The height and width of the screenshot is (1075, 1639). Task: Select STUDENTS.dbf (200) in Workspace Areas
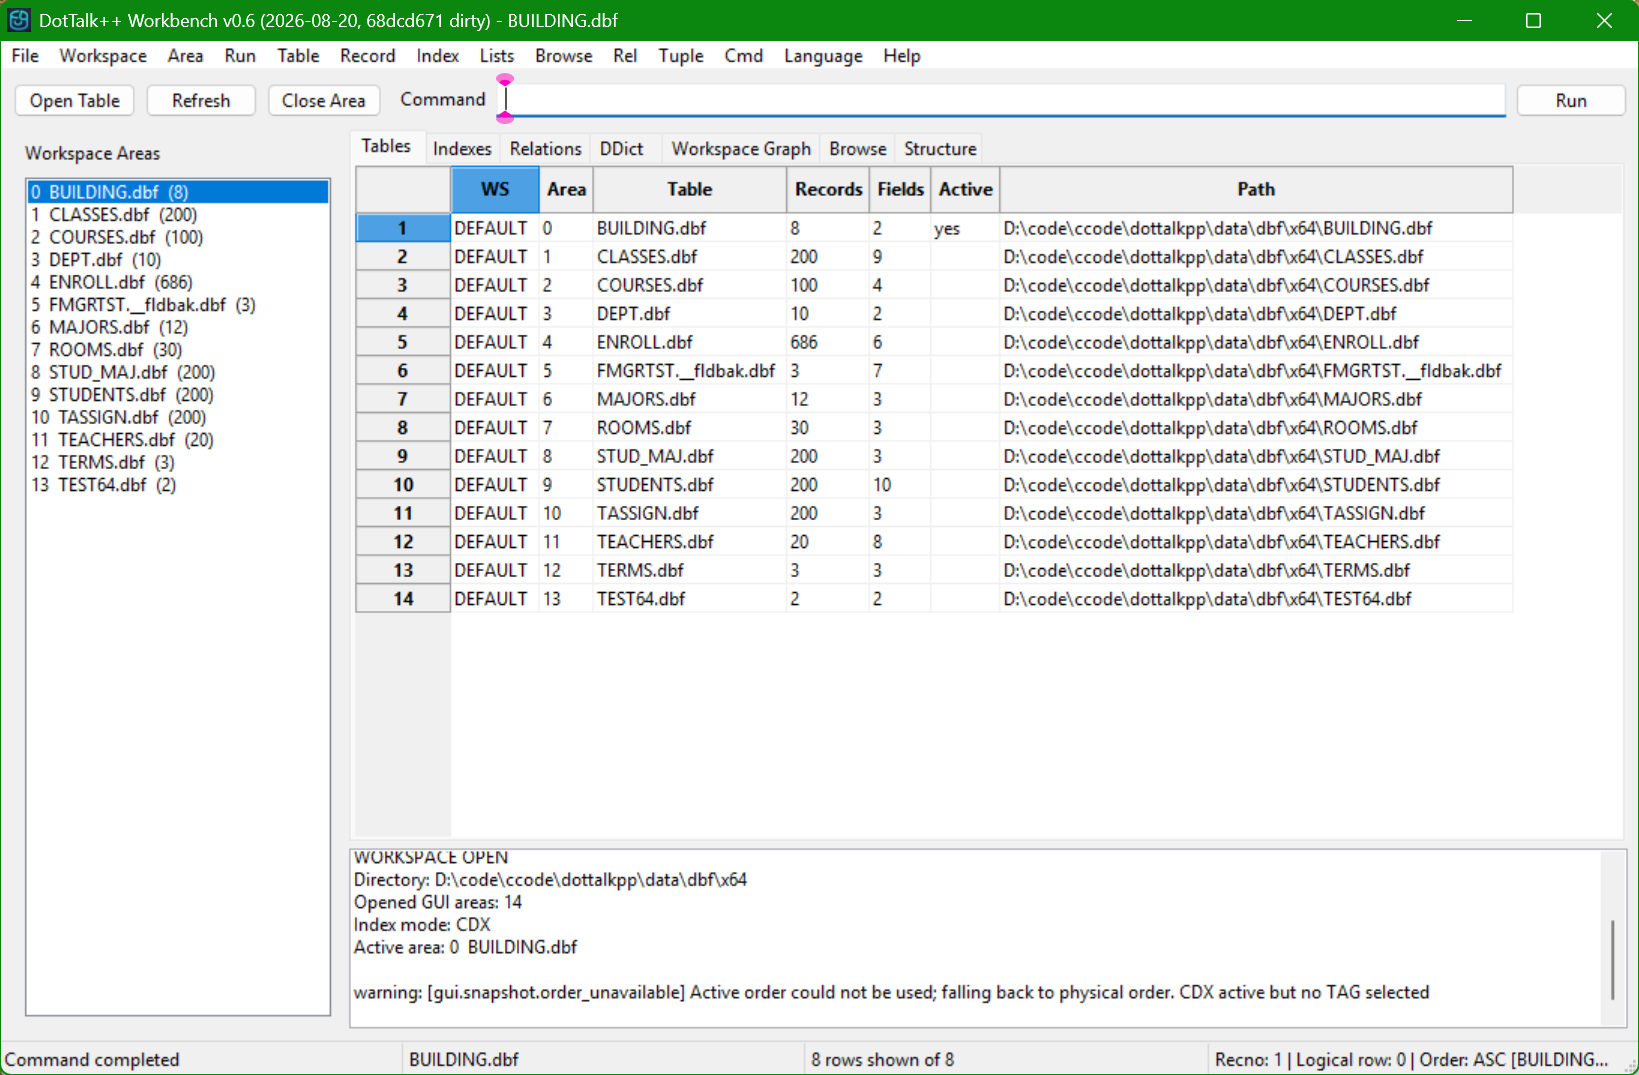[178, 394]
